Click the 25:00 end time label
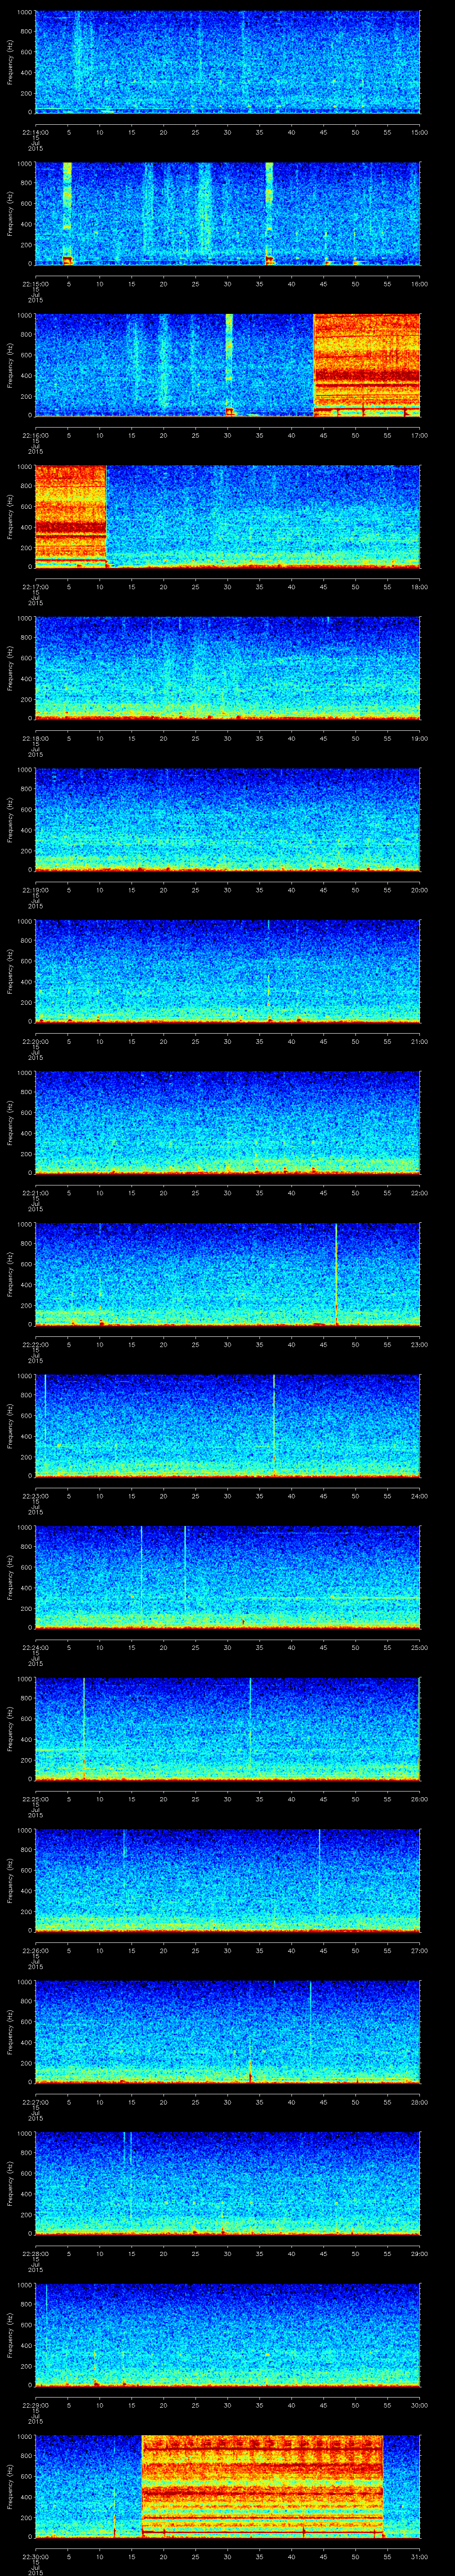 click(420, 1647)
